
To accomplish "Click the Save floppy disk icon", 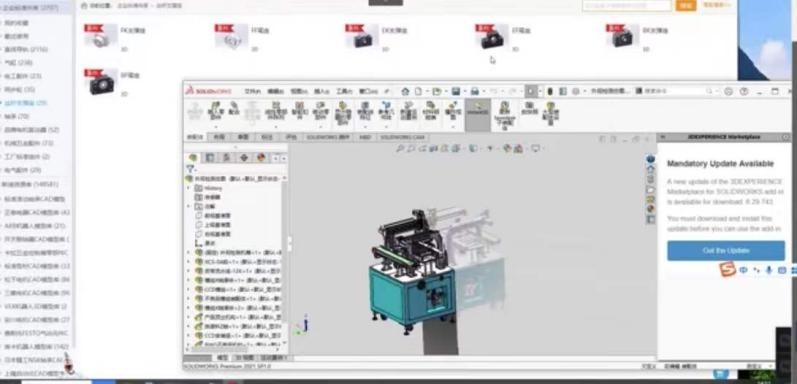I will 455,92.
